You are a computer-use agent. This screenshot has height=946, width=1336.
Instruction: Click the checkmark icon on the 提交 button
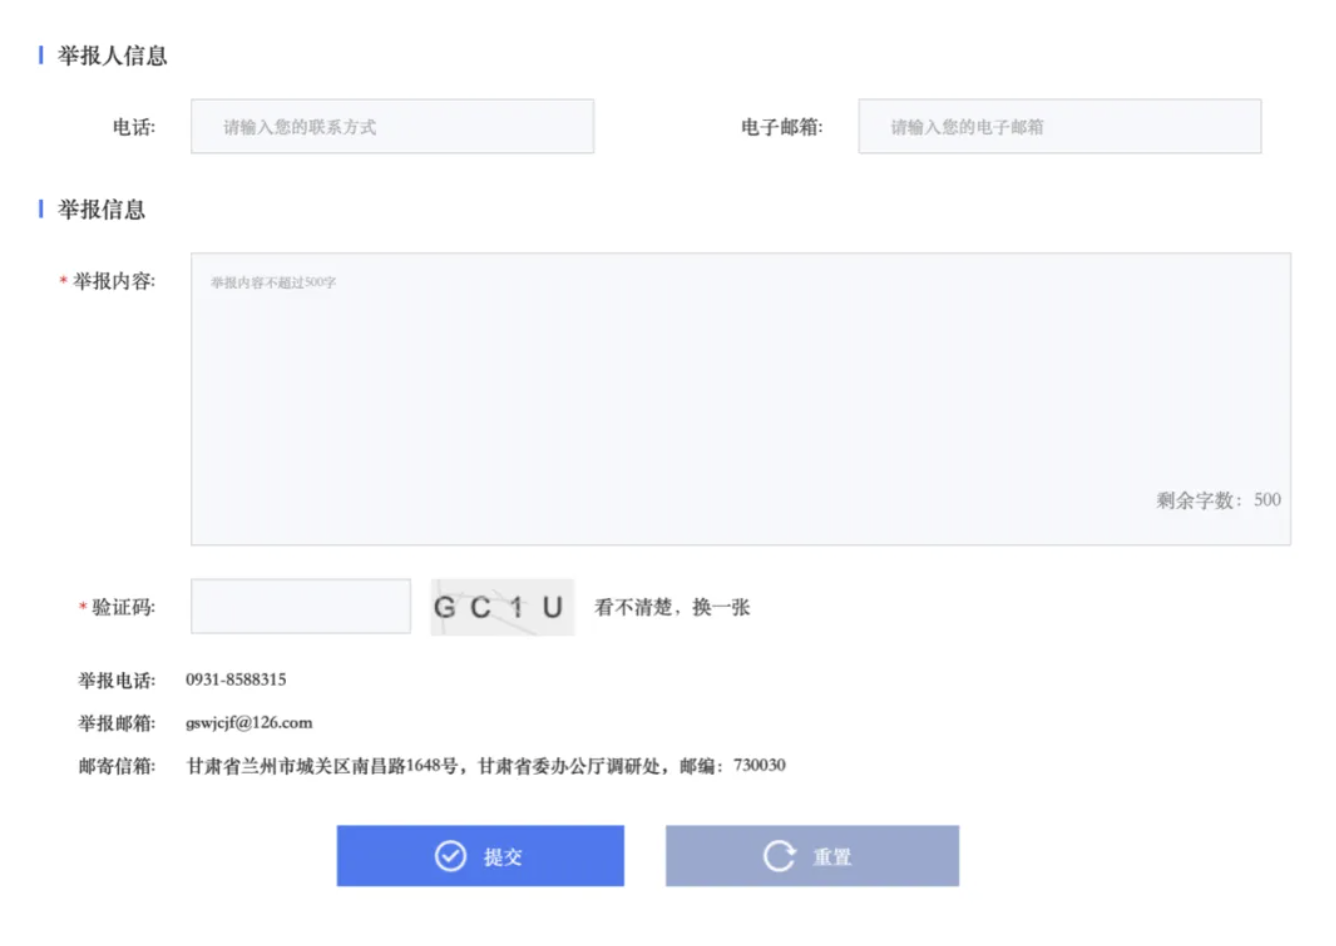[450, 856]
